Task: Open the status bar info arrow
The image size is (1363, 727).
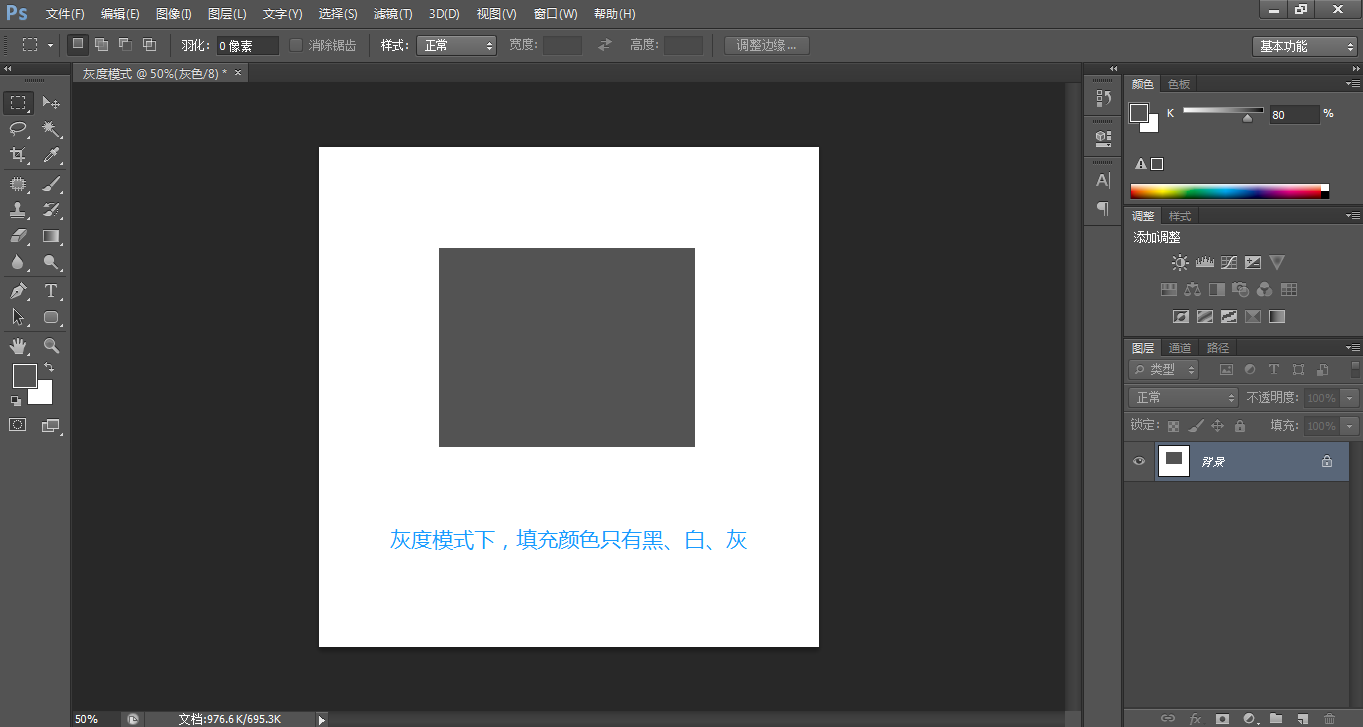Action: coord(321,719)
